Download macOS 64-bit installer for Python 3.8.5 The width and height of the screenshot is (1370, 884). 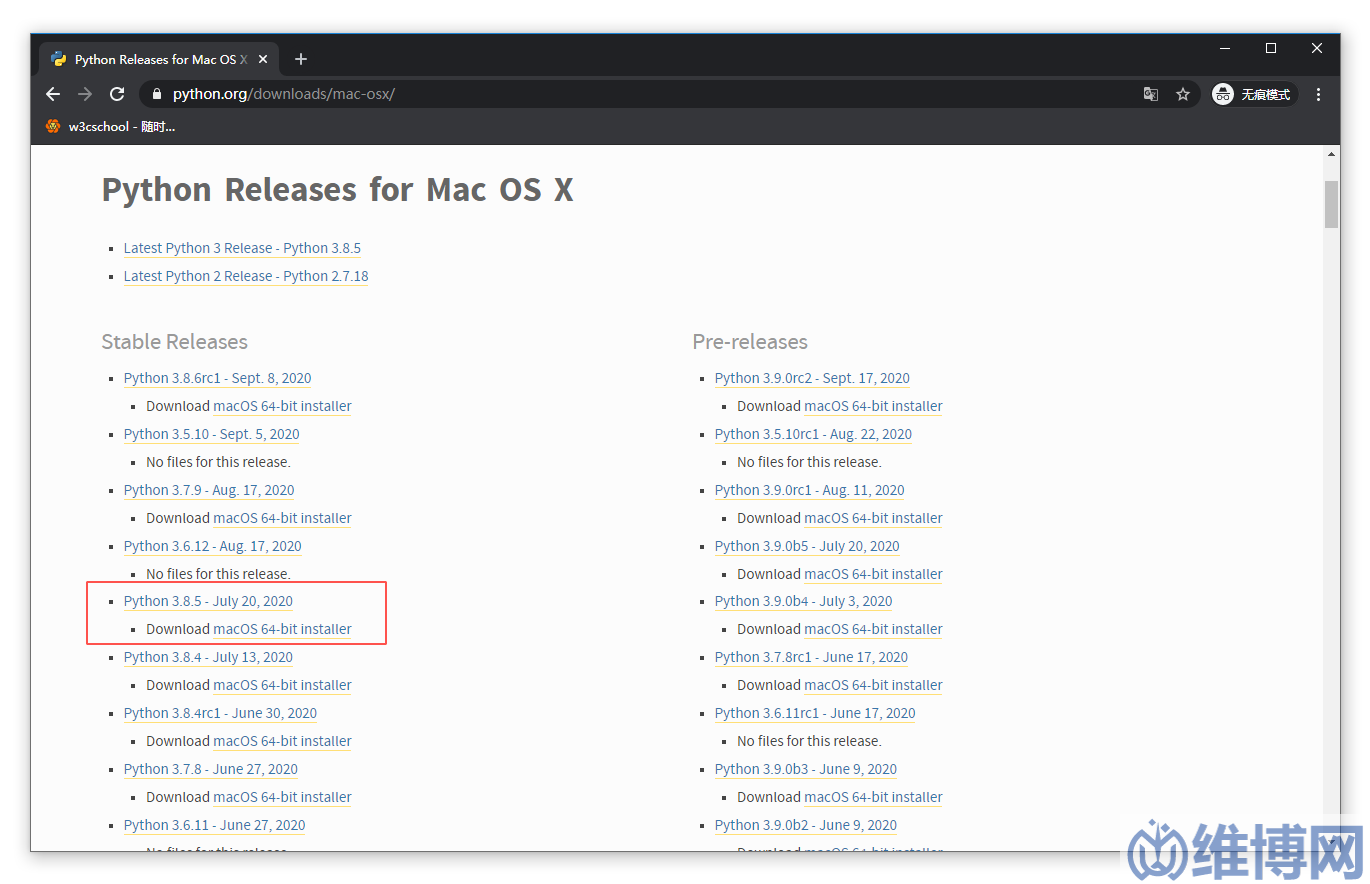click(x=283, y=629)
